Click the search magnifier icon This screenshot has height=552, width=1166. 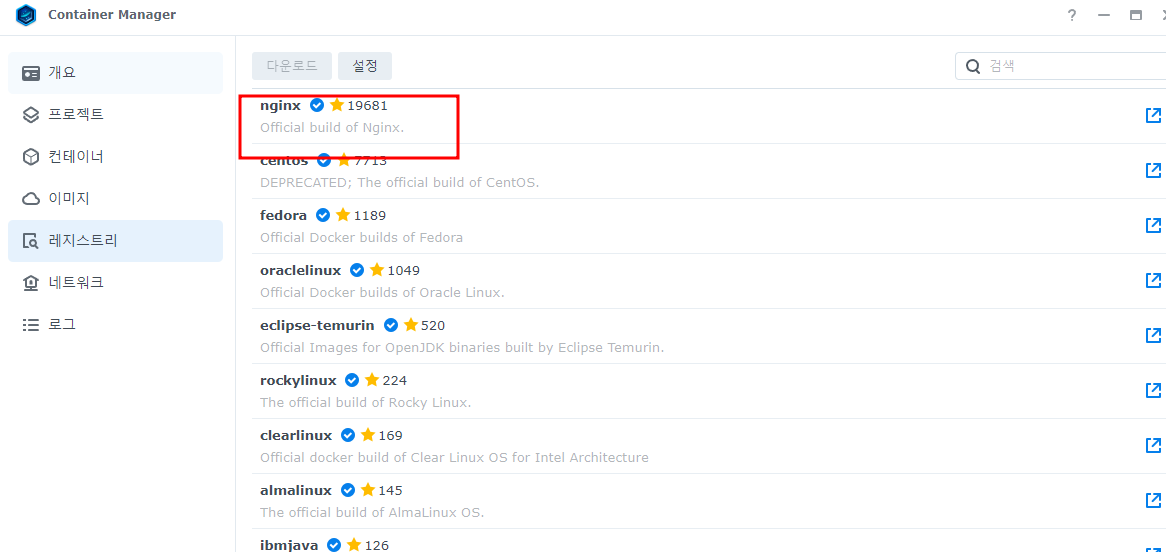click(x=973, y=66)
